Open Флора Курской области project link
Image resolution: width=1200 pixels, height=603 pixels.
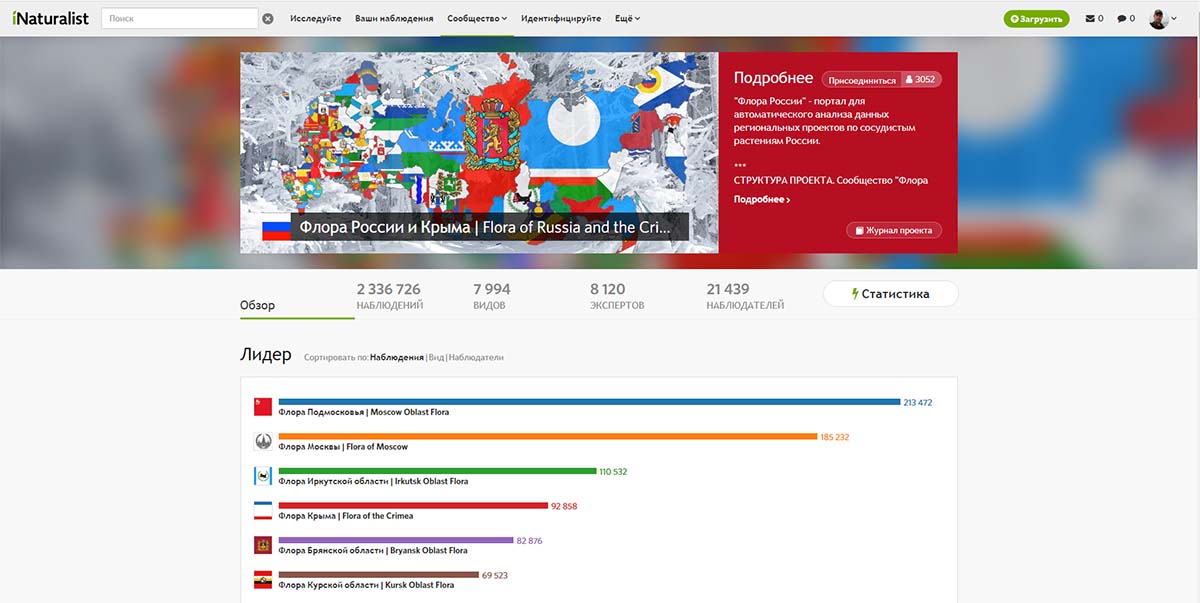click(x=366, y=585)
